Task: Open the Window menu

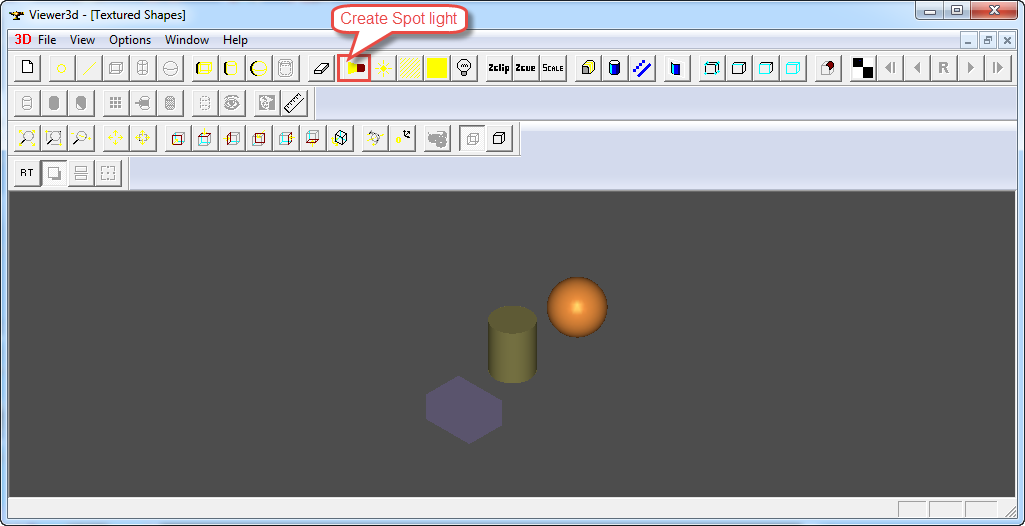Action: click(187, 40)
